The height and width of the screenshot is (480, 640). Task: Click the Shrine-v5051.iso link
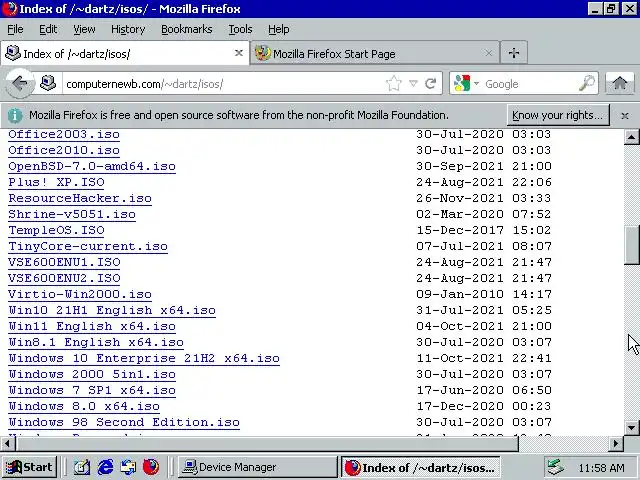tap(72, 214)
